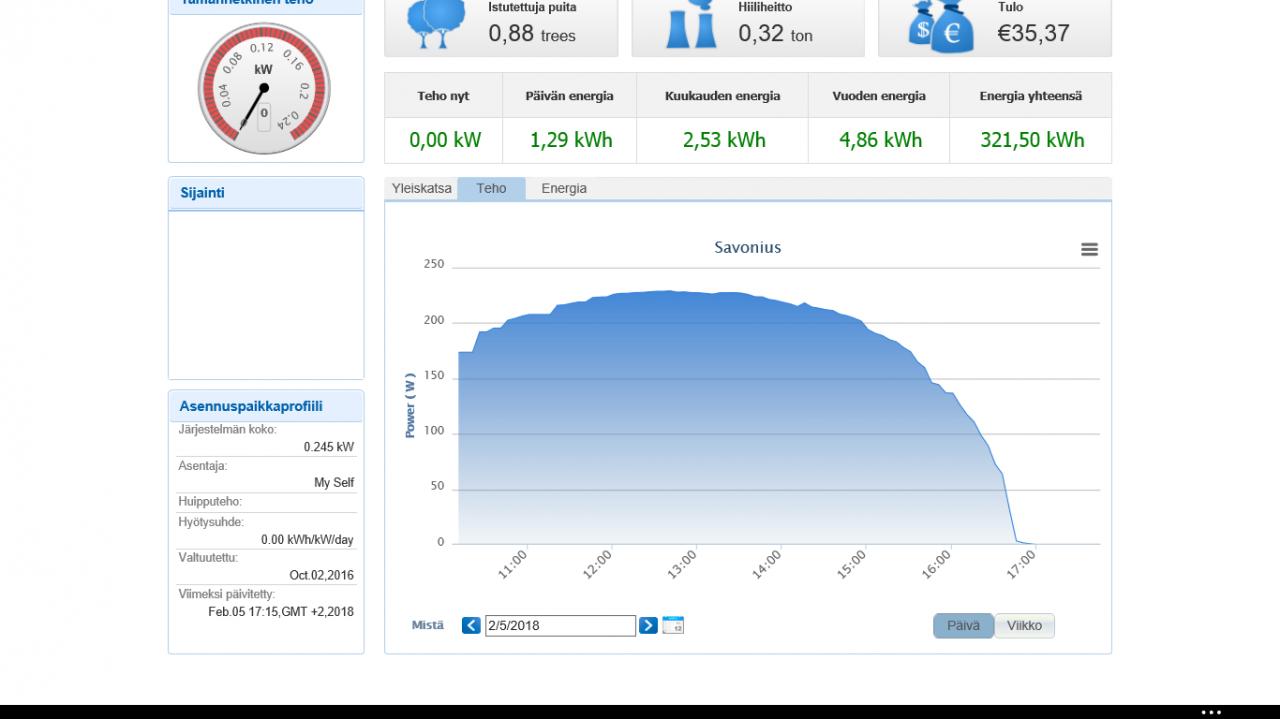The height and width of the screenshot is (719, 1280).
Task: Open the calendar date picker icon
Action: [x=673, y=625]
